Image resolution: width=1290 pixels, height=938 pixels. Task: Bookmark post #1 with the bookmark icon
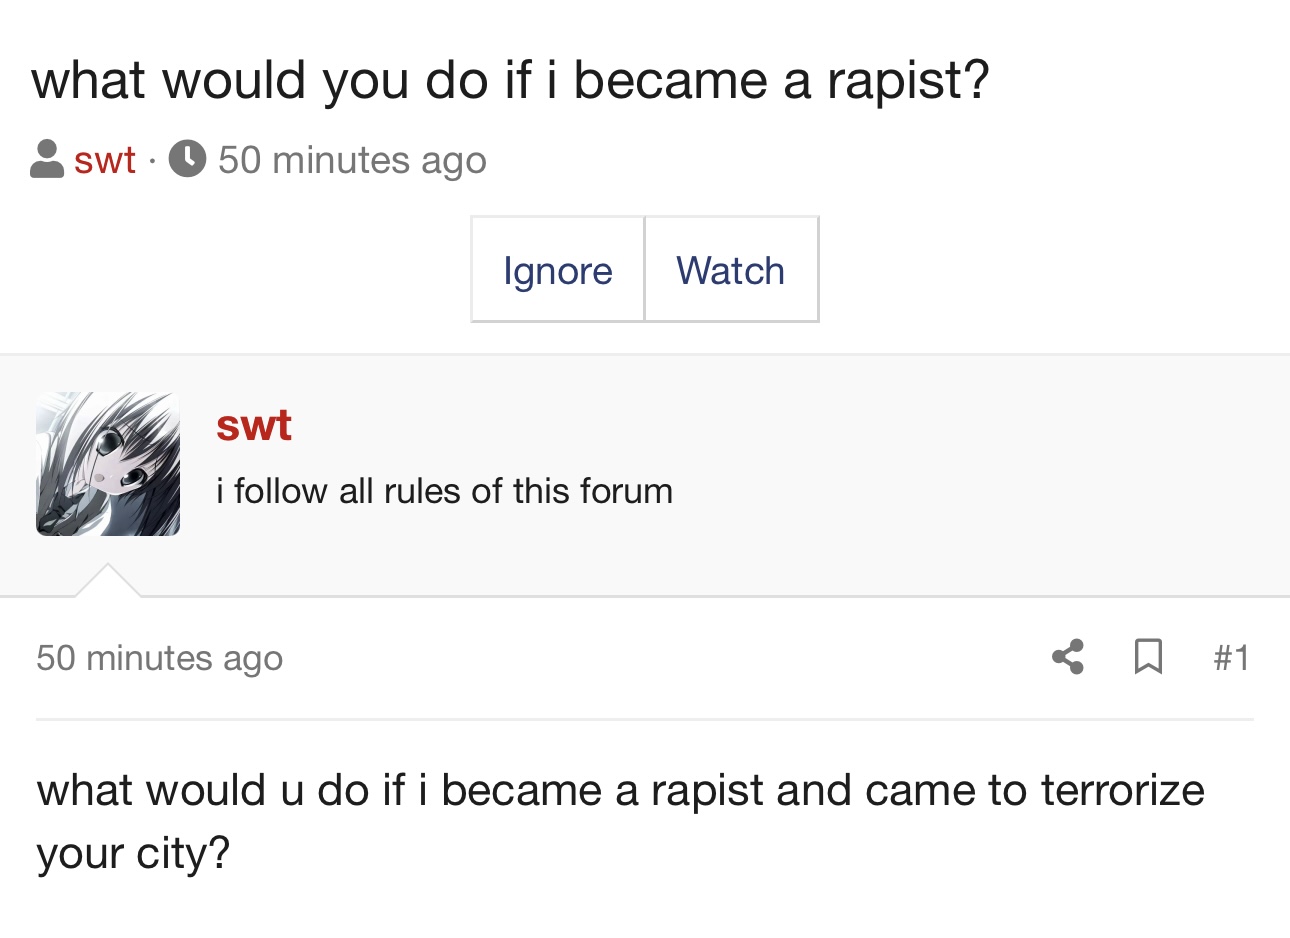pyautogui.click(x=1148, y=657)
